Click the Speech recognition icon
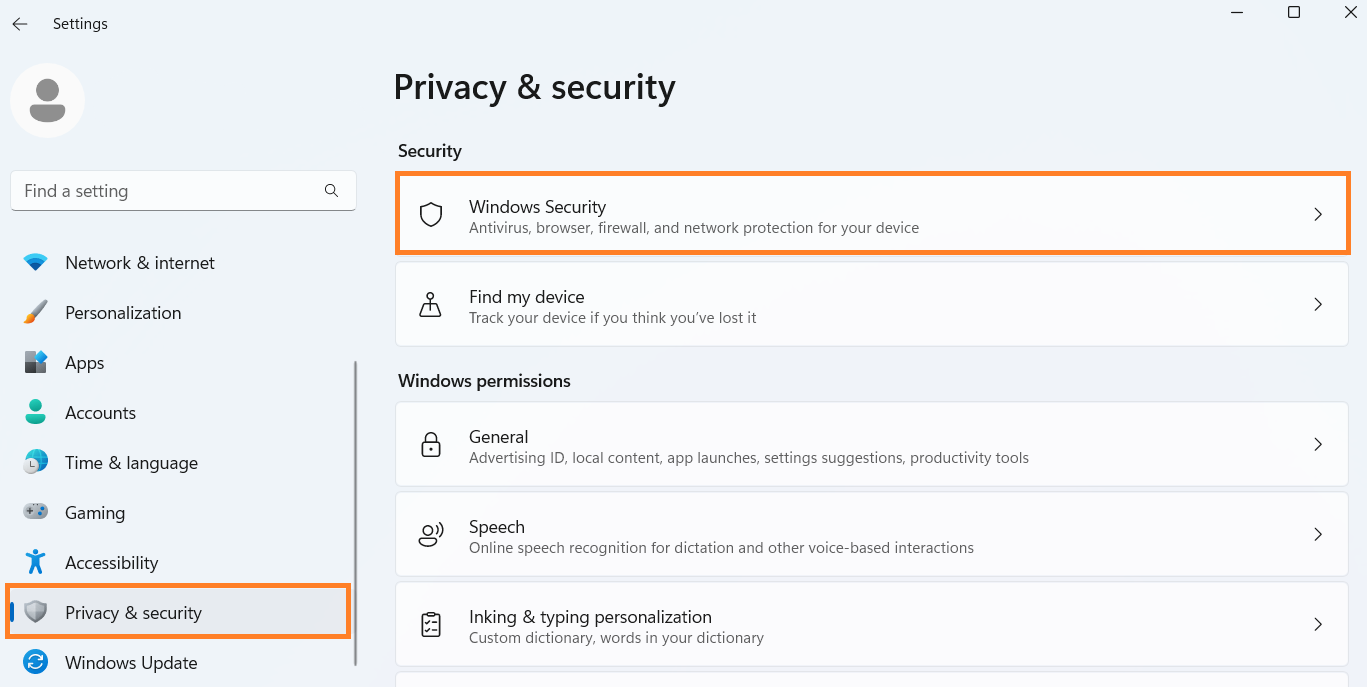The image size is (1367, 687). 431,535
